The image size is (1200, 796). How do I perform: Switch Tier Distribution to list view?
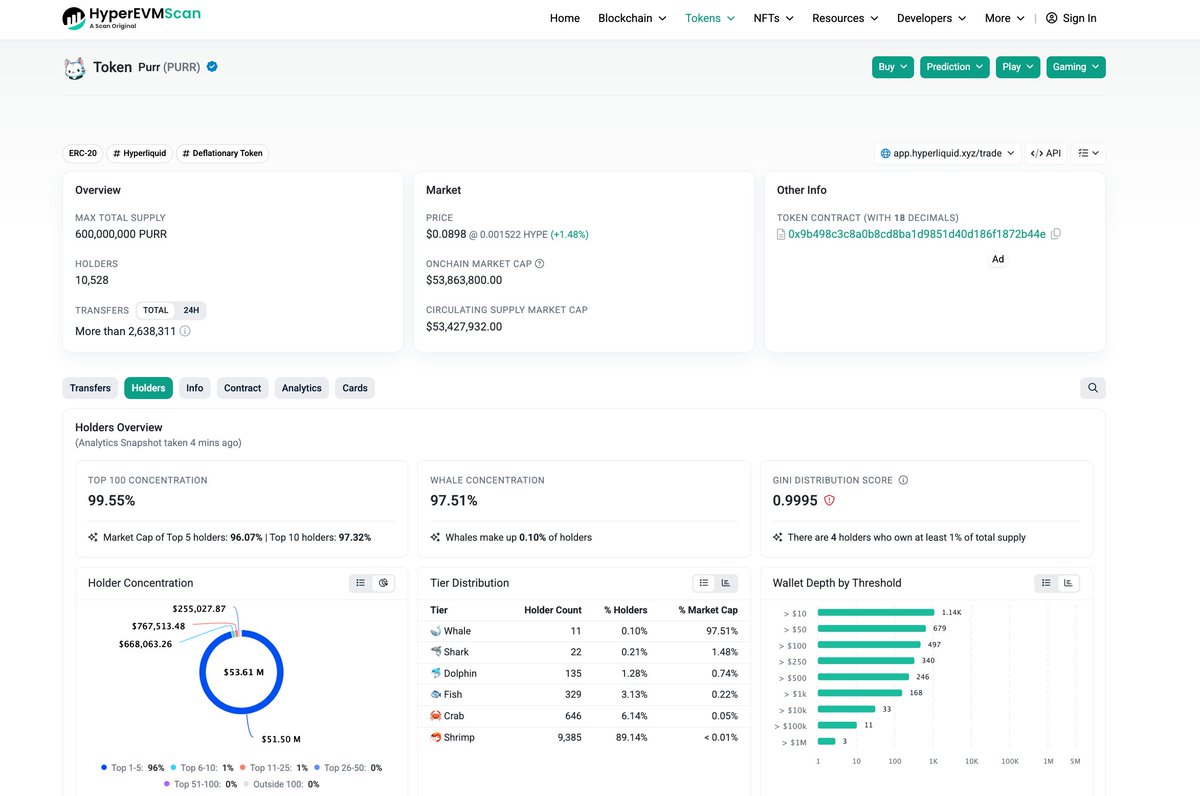[x=704, y=583]
